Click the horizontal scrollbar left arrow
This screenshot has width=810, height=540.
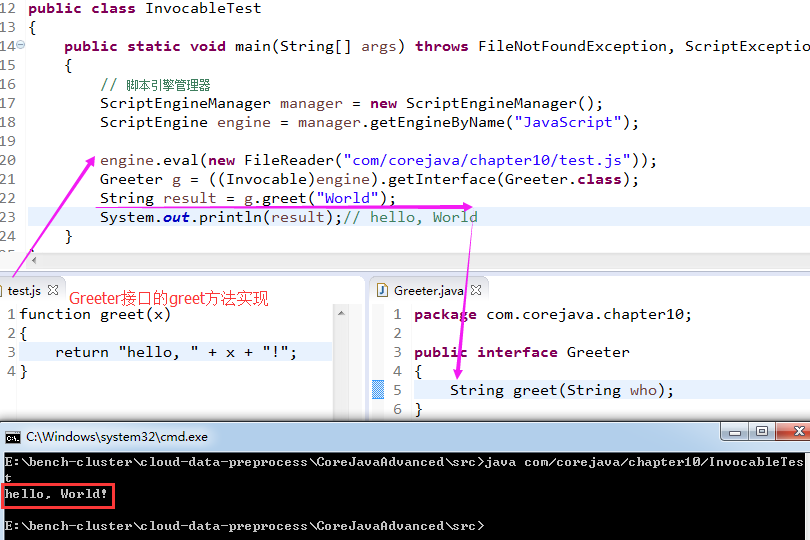click(x=34, y=260)
